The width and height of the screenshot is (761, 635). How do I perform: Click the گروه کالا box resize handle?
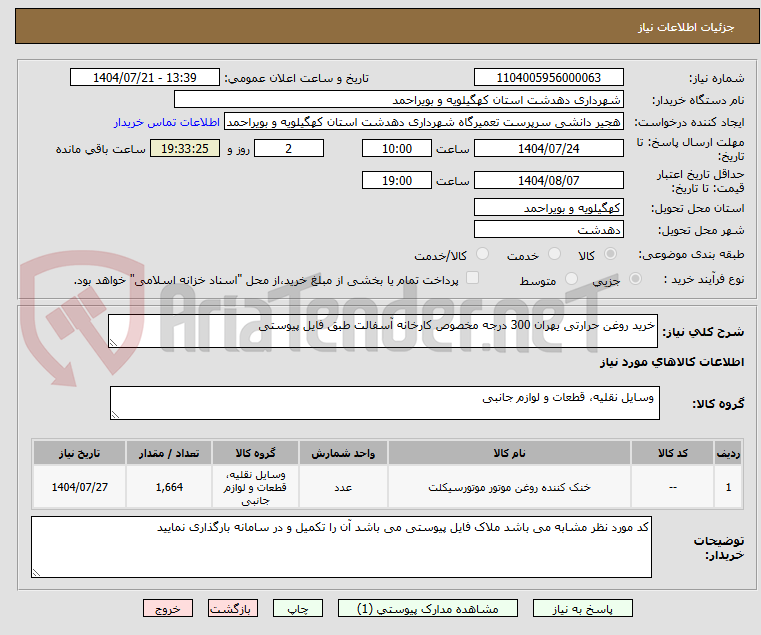point(115,415)
